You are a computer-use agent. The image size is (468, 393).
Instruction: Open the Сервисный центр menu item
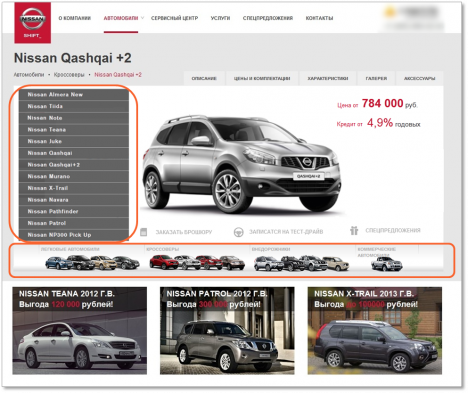[x=174, y=18]
